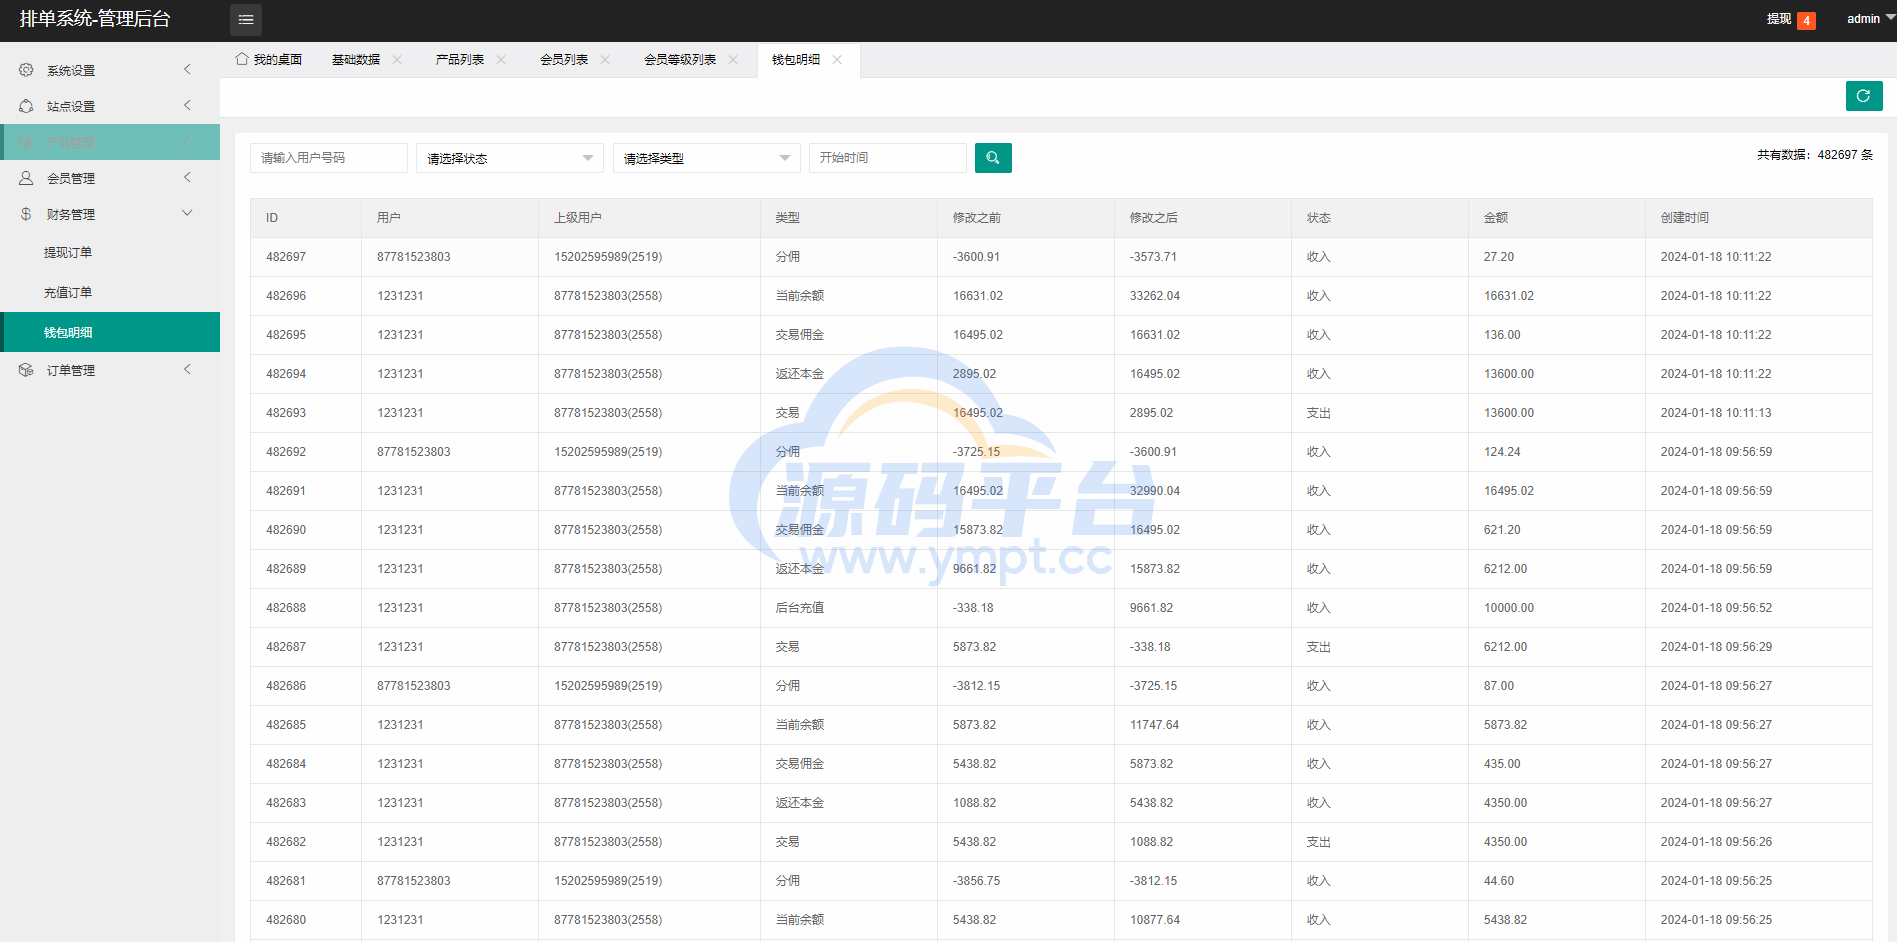The height and width of the screenshot is (942, 1897).
Task: Open the admin user dropdown
Action: pos(1870,19)
